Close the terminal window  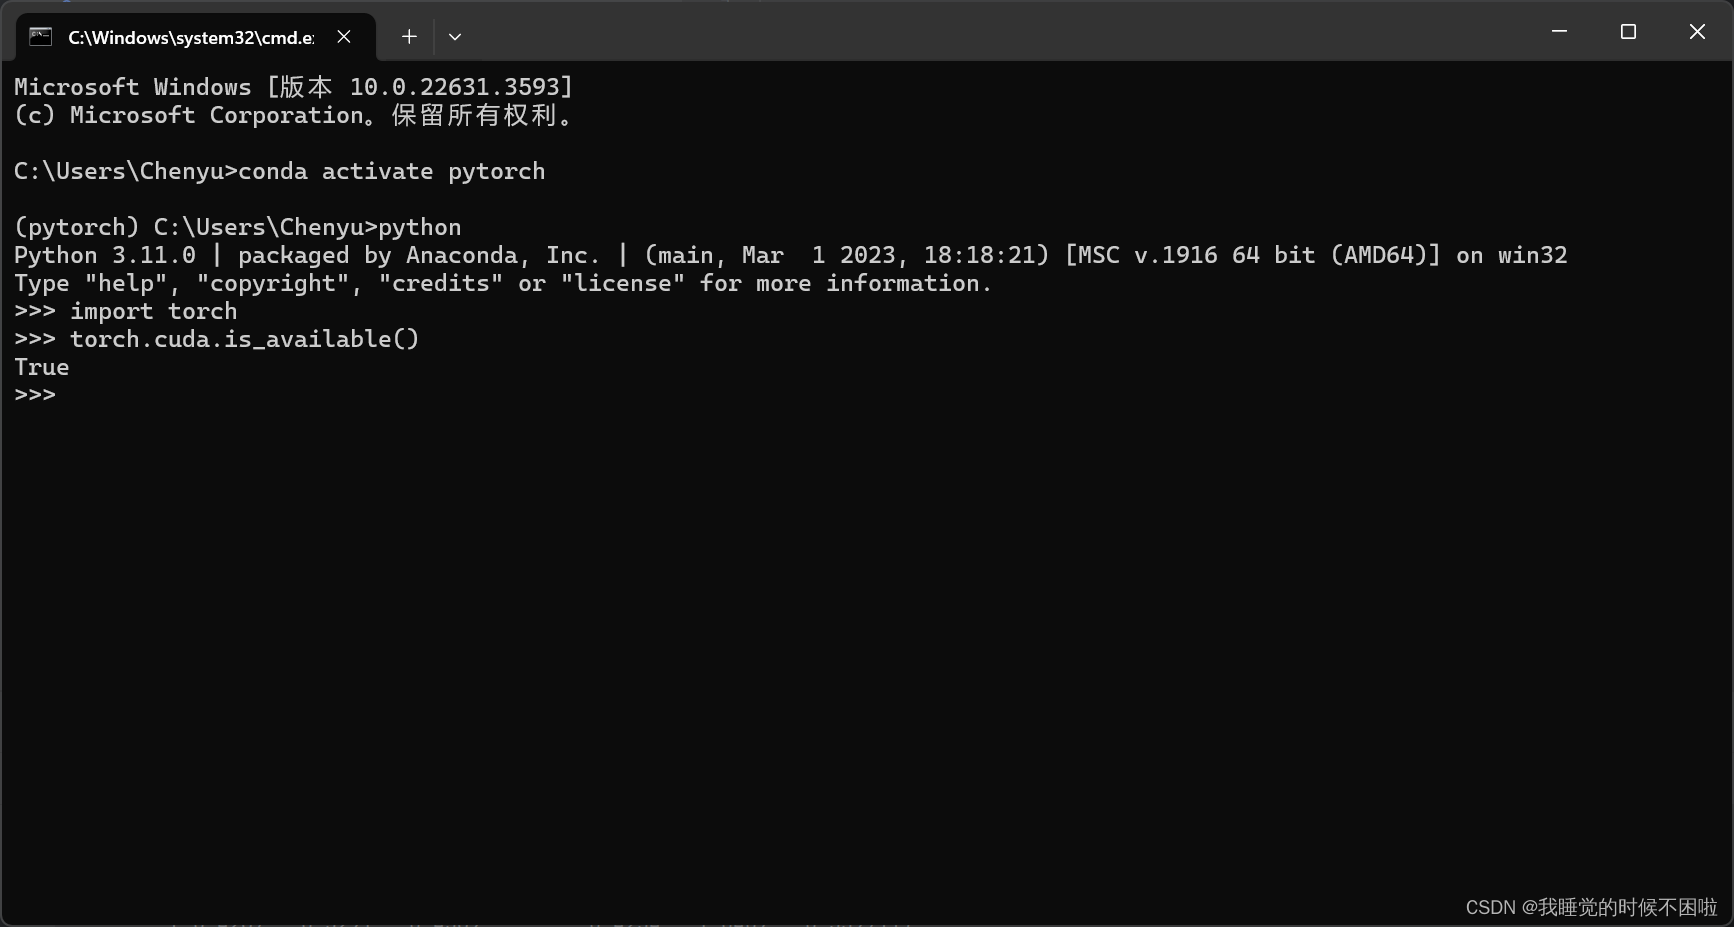(1697, 32)
